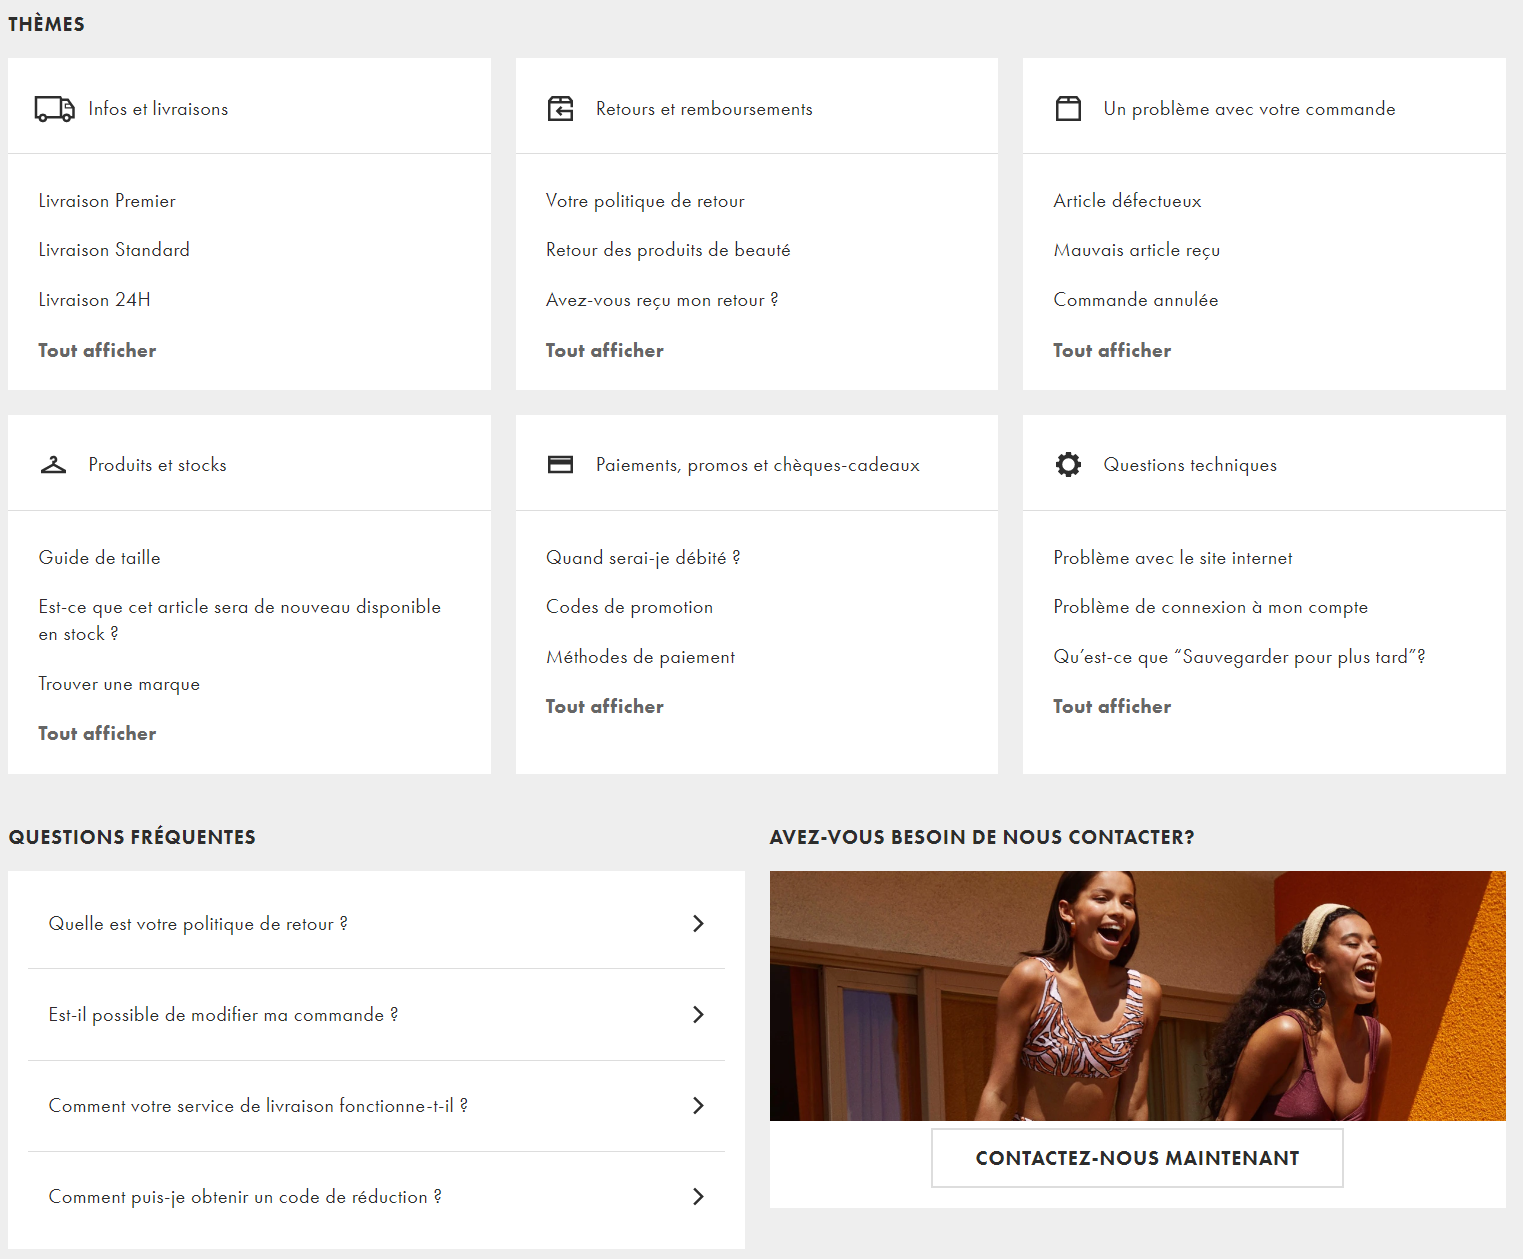Expand the delivery service FAQ chevron
The width and height of the screenshot is (1524, 1260).
tap(698, 1105)
